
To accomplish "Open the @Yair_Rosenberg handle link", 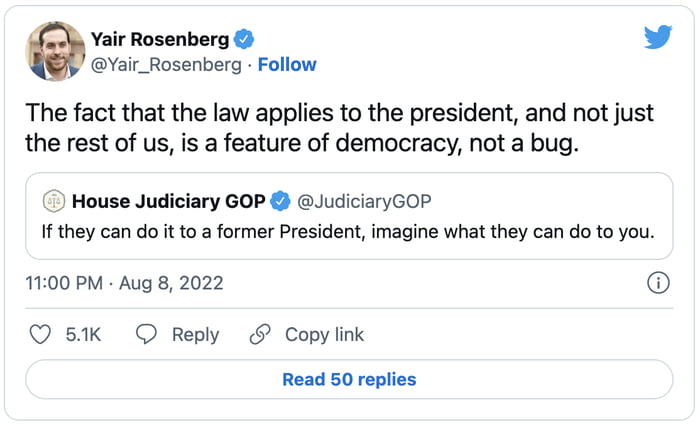I will [168, 65].
